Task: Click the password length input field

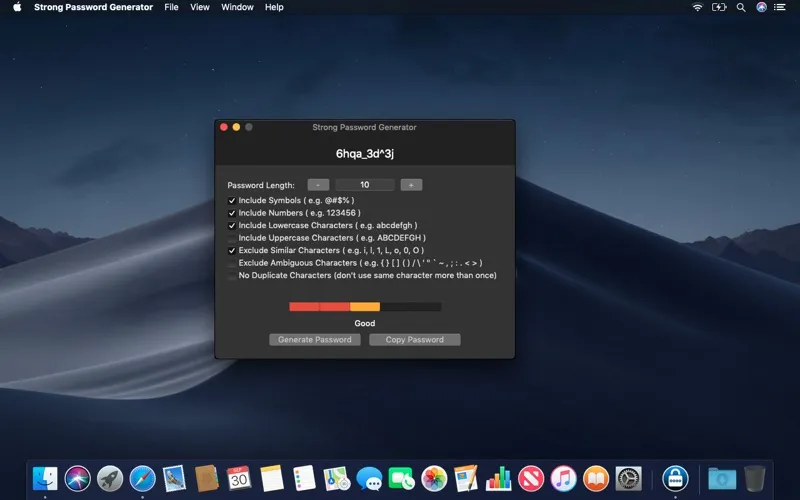Action: pos(365,185)
